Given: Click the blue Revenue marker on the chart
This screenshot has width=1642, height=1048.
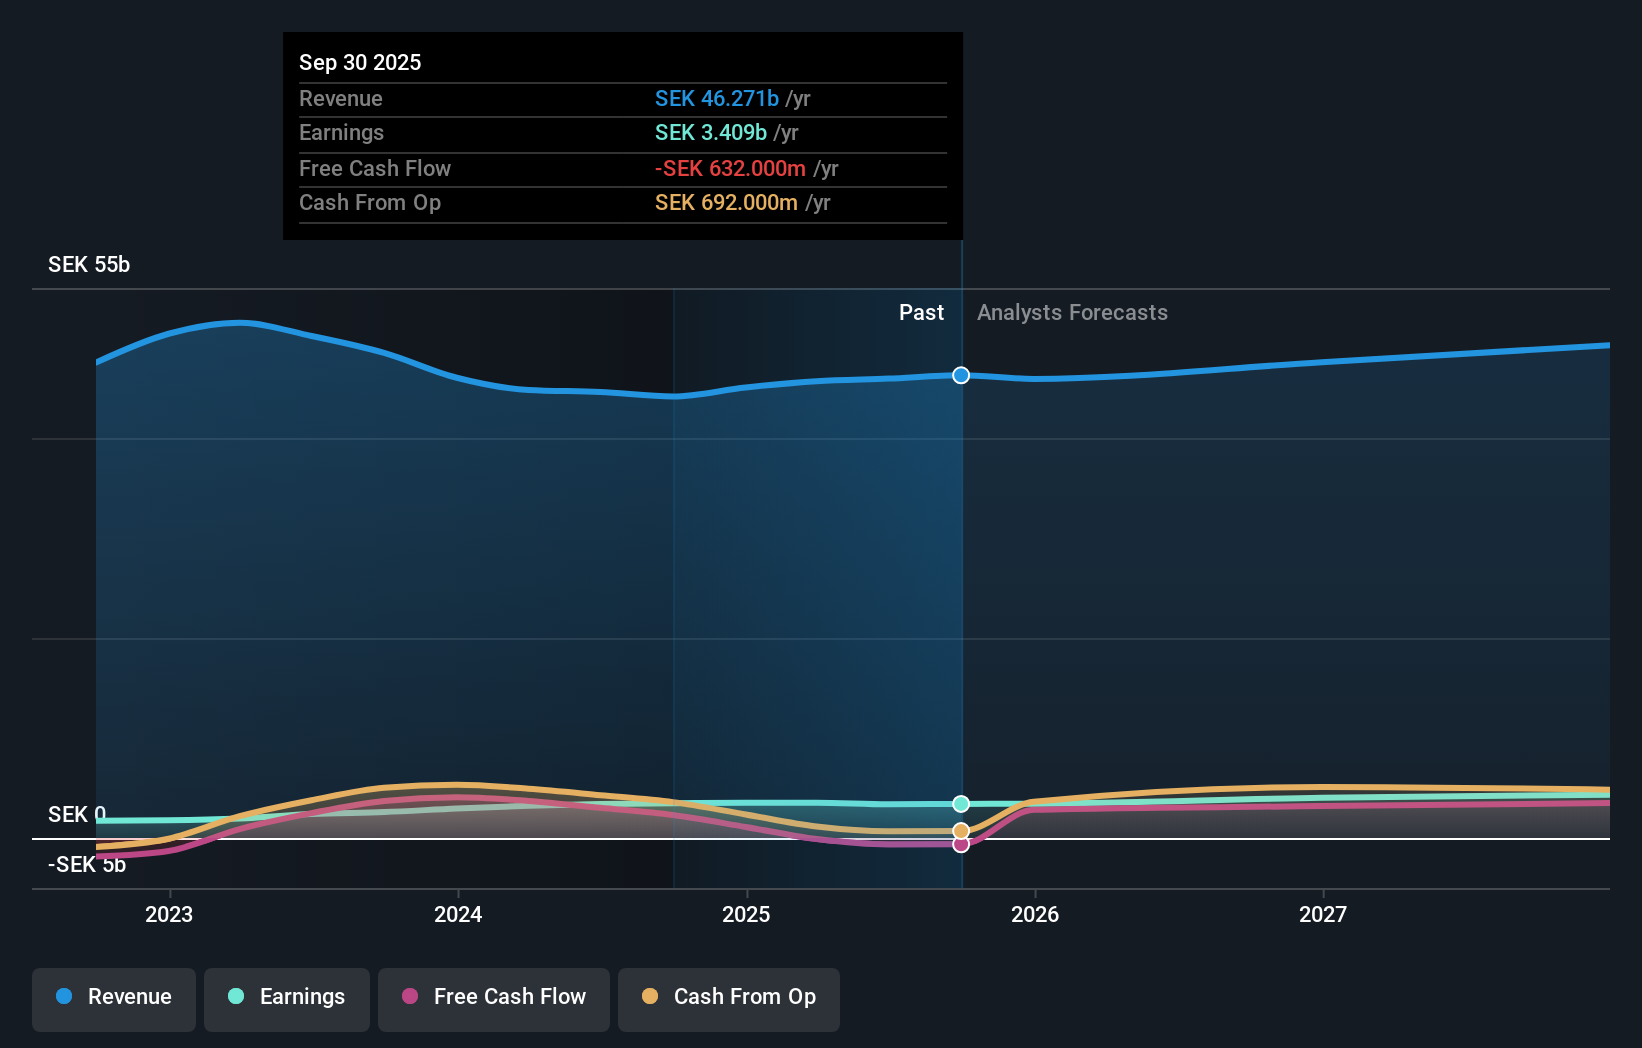Looking at the screenshot, I should click(961, 375).
